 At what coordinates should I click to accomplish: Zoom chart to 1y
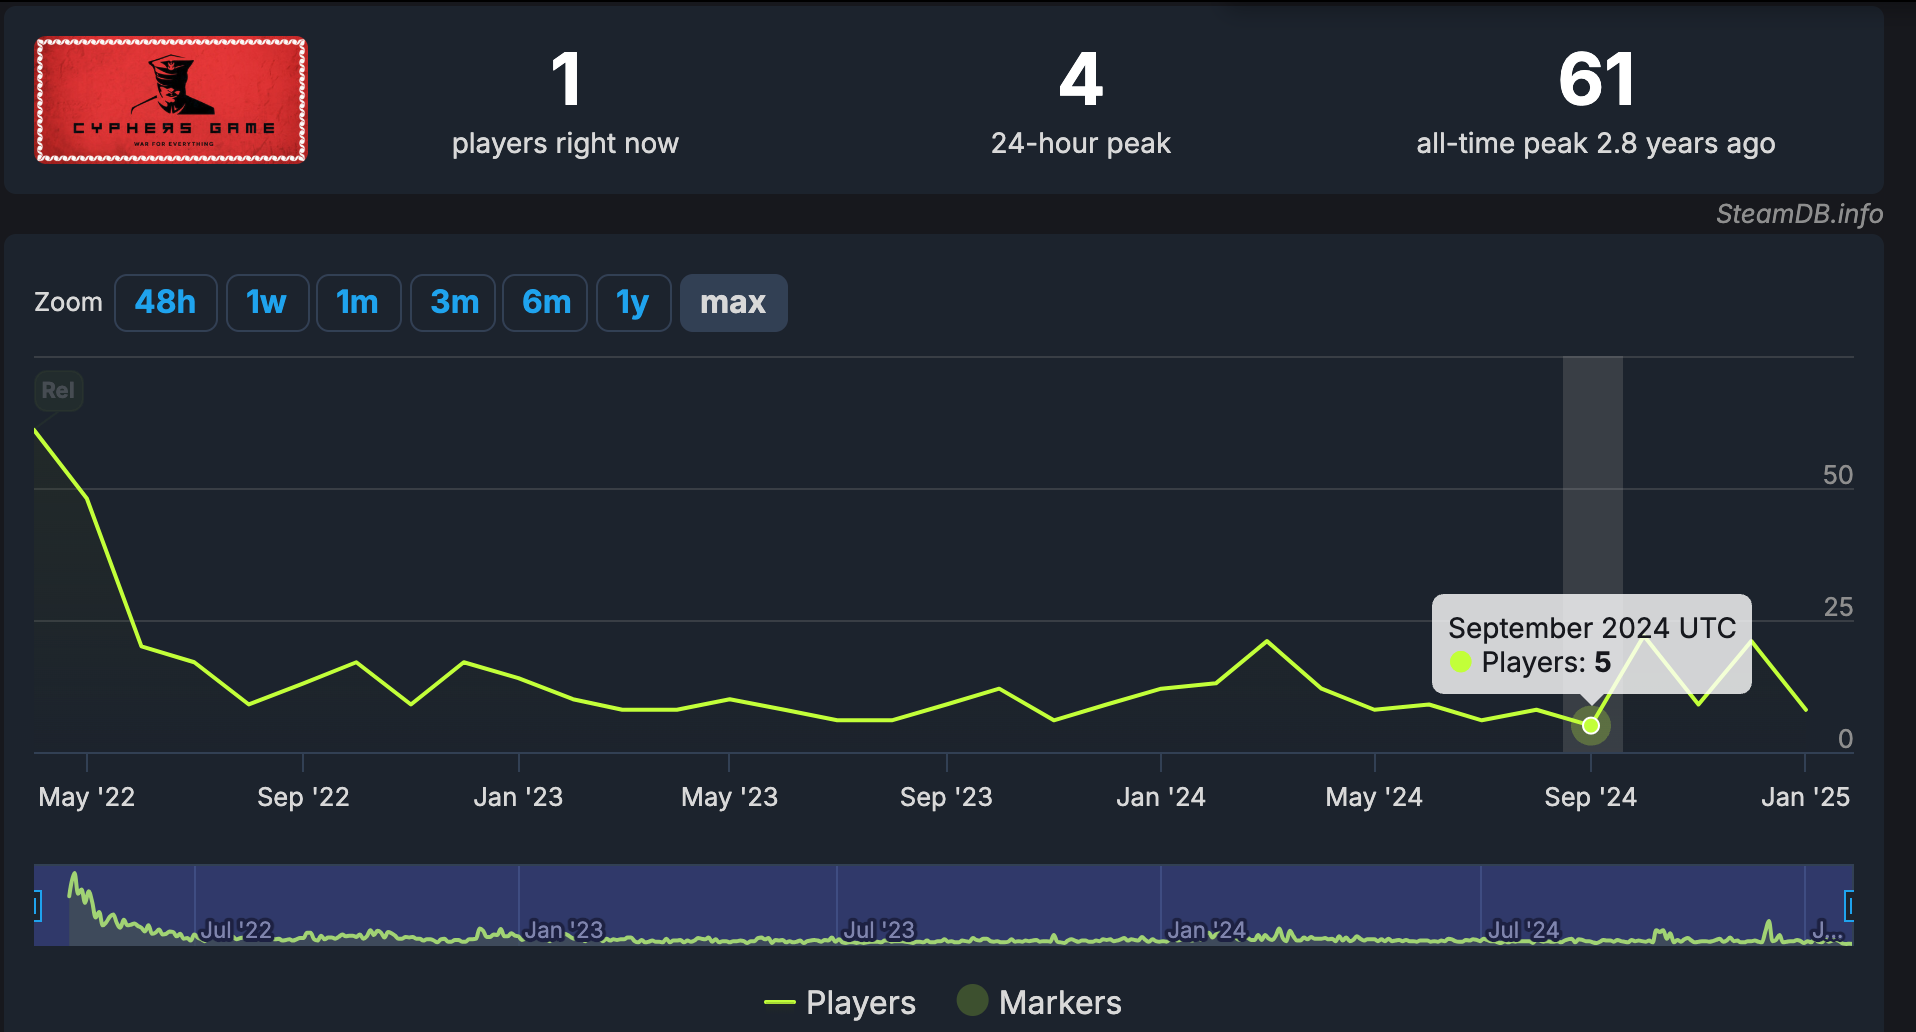click(x=633, y=302)
